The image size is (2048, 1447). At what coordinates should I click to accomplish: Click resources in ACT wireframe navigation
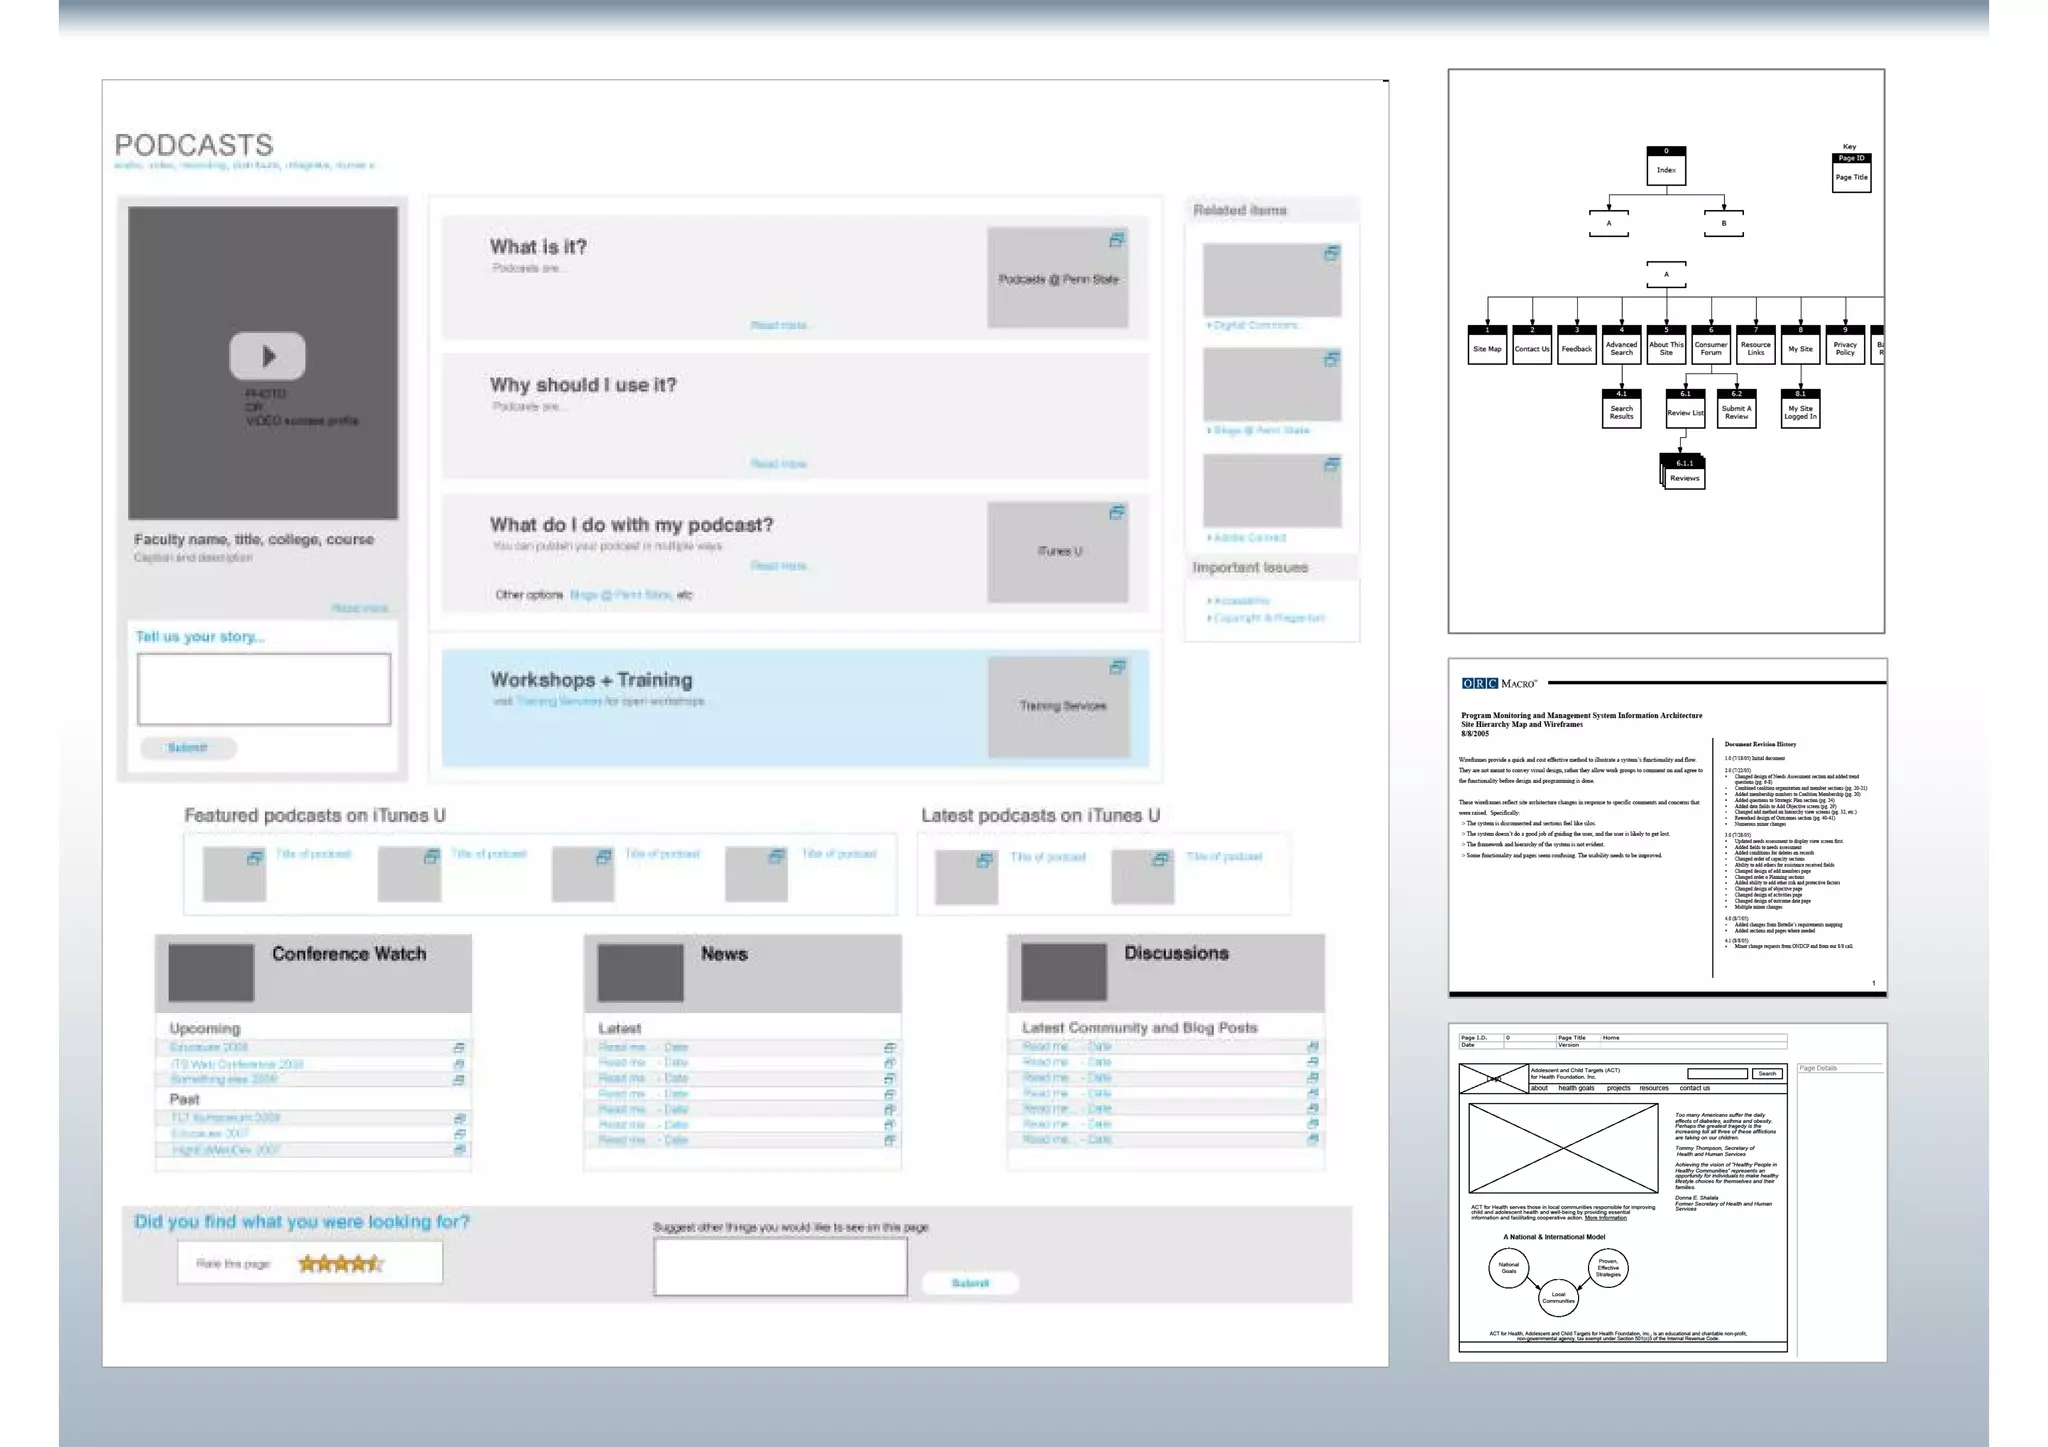tap(1653, 1088)
